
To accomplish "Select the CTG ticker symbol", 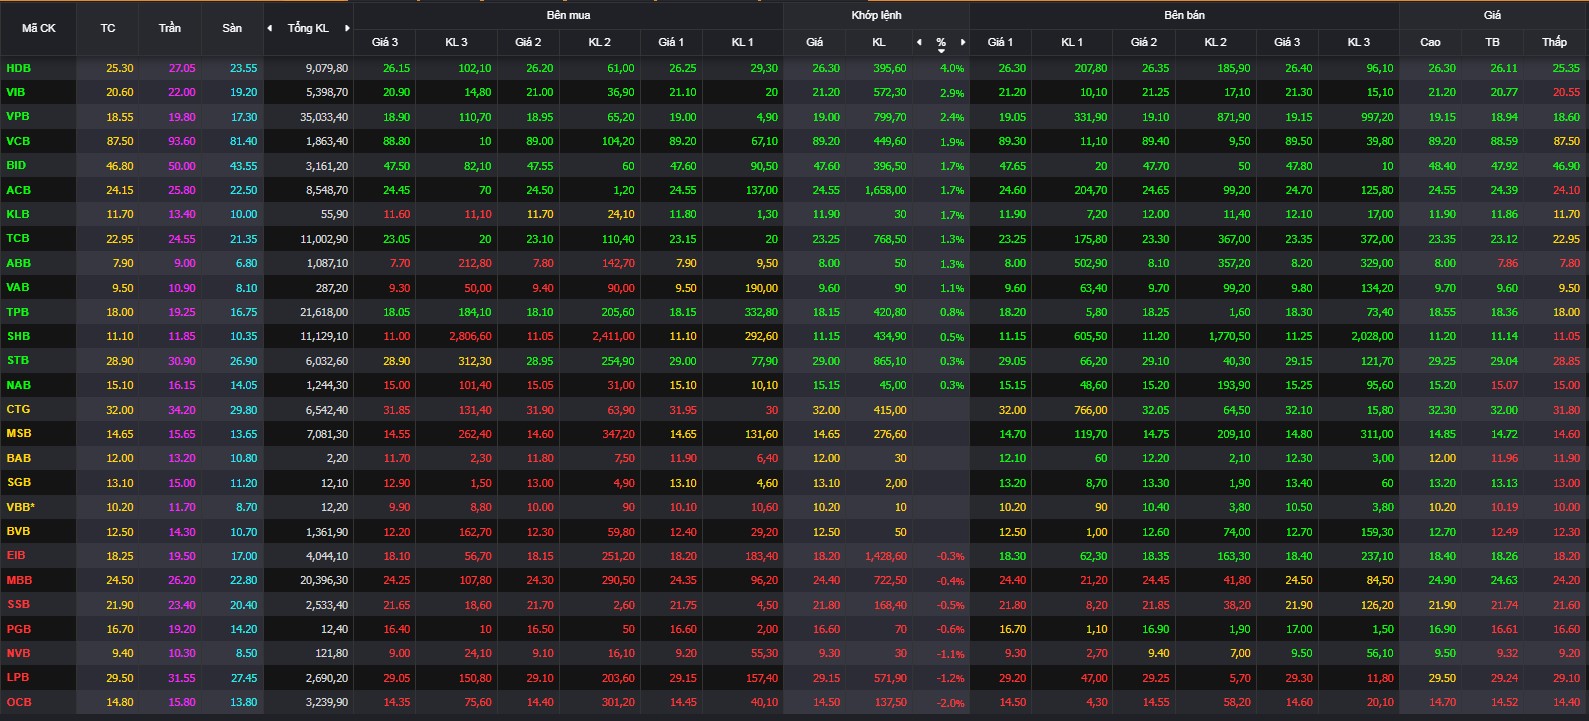I will click(18, 409).
